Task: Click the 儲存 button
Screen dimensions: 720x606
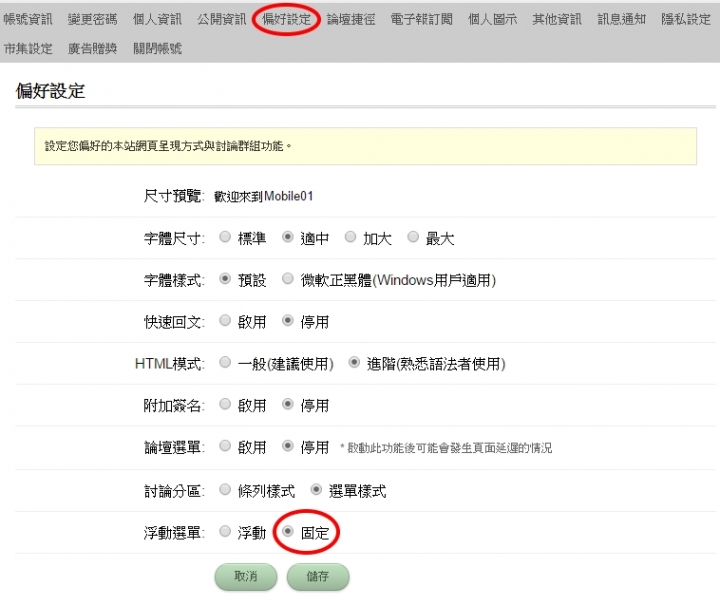Action: pos(318,576)
